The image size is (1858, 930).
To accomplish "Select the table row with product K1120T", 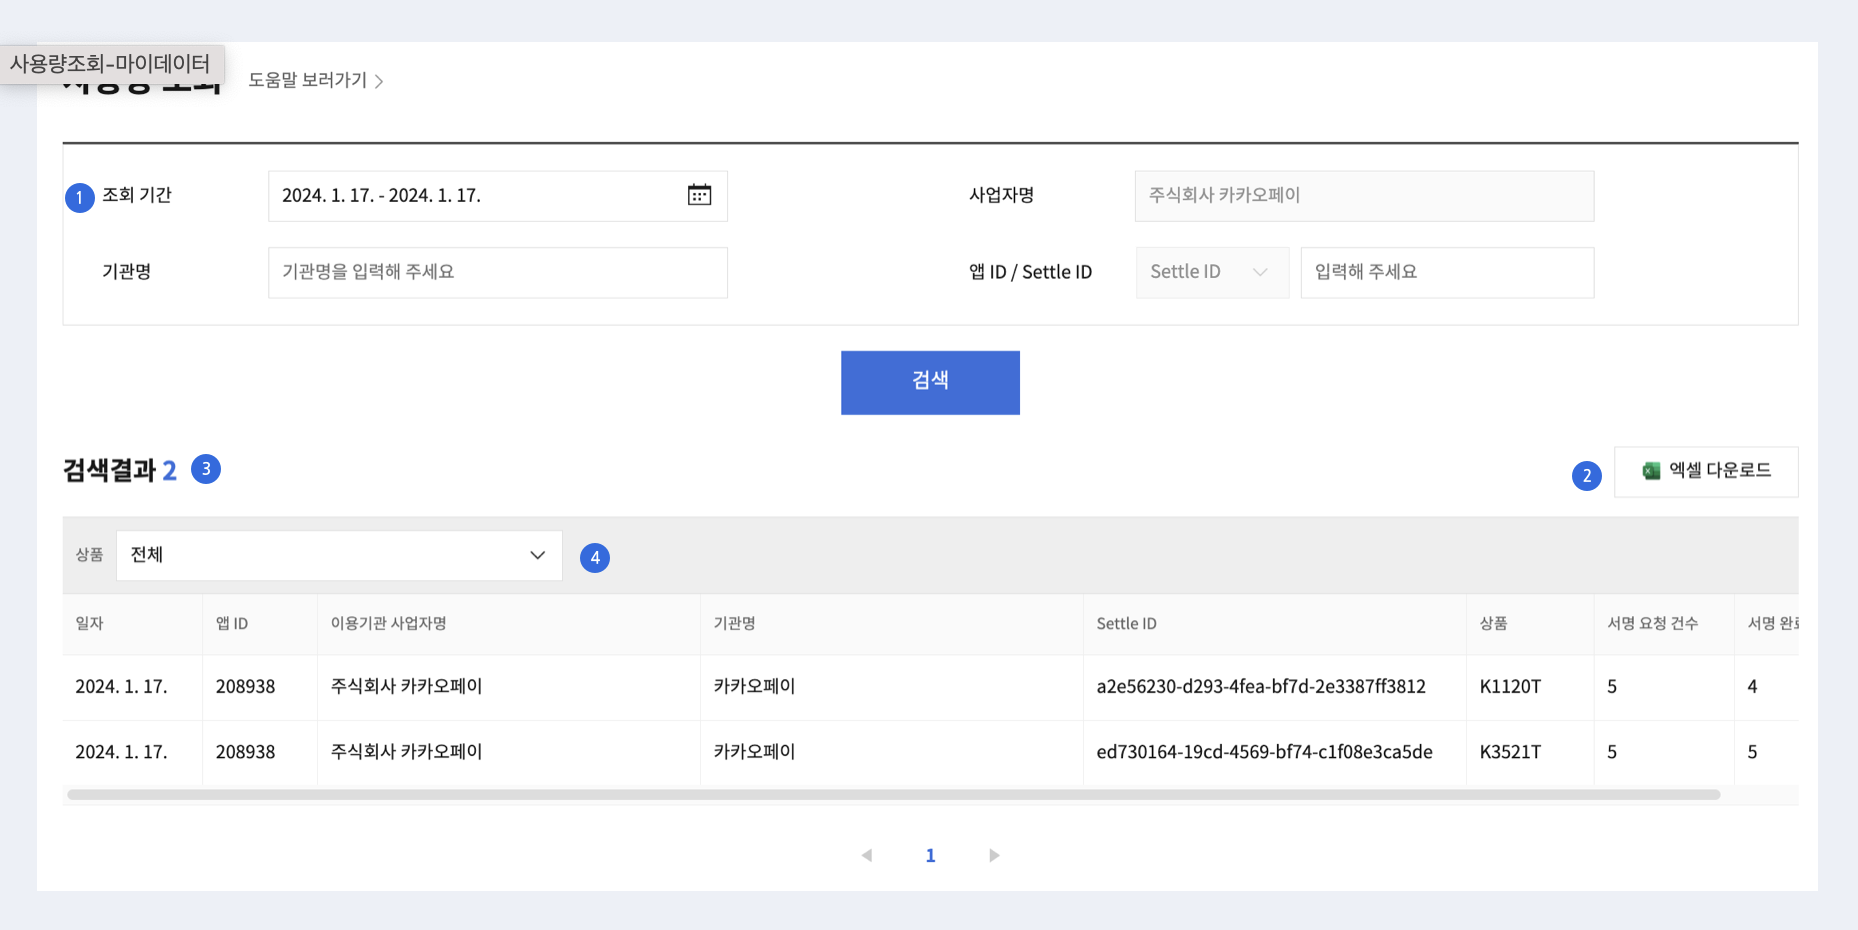I will tap(900, 687).
